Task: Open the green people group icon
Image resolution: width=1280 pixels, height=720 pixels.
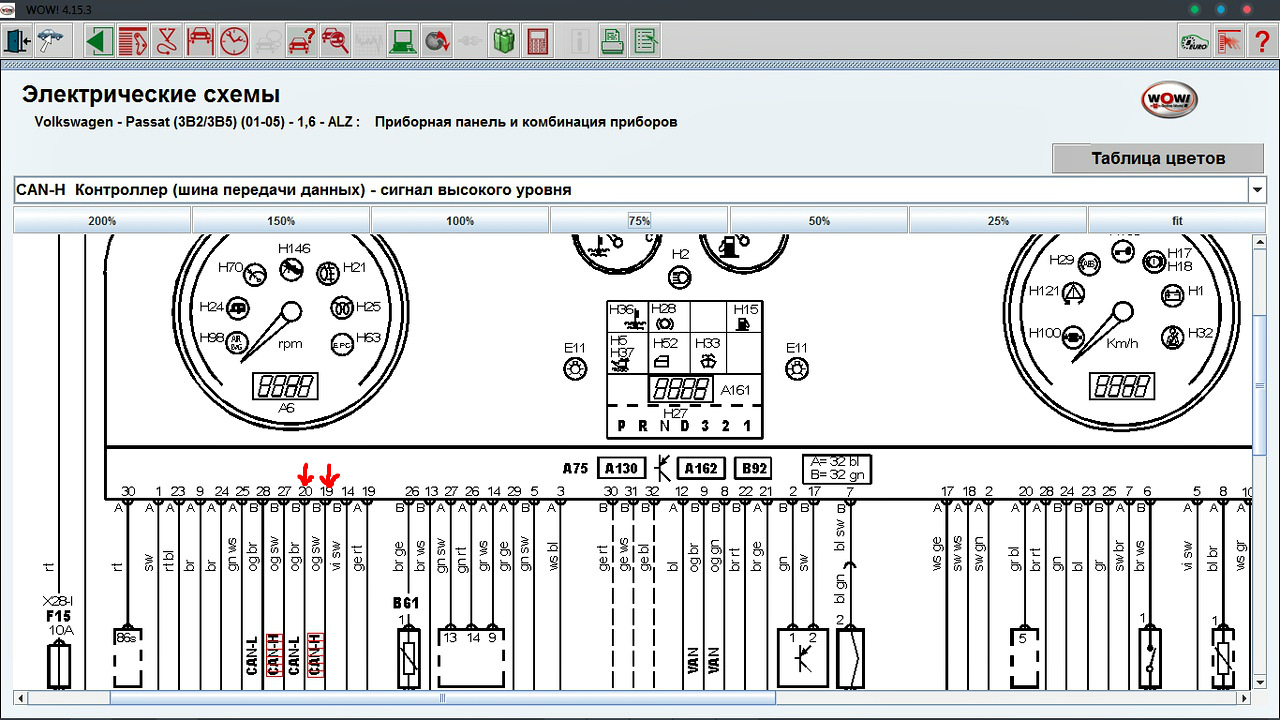Action: 504,41
